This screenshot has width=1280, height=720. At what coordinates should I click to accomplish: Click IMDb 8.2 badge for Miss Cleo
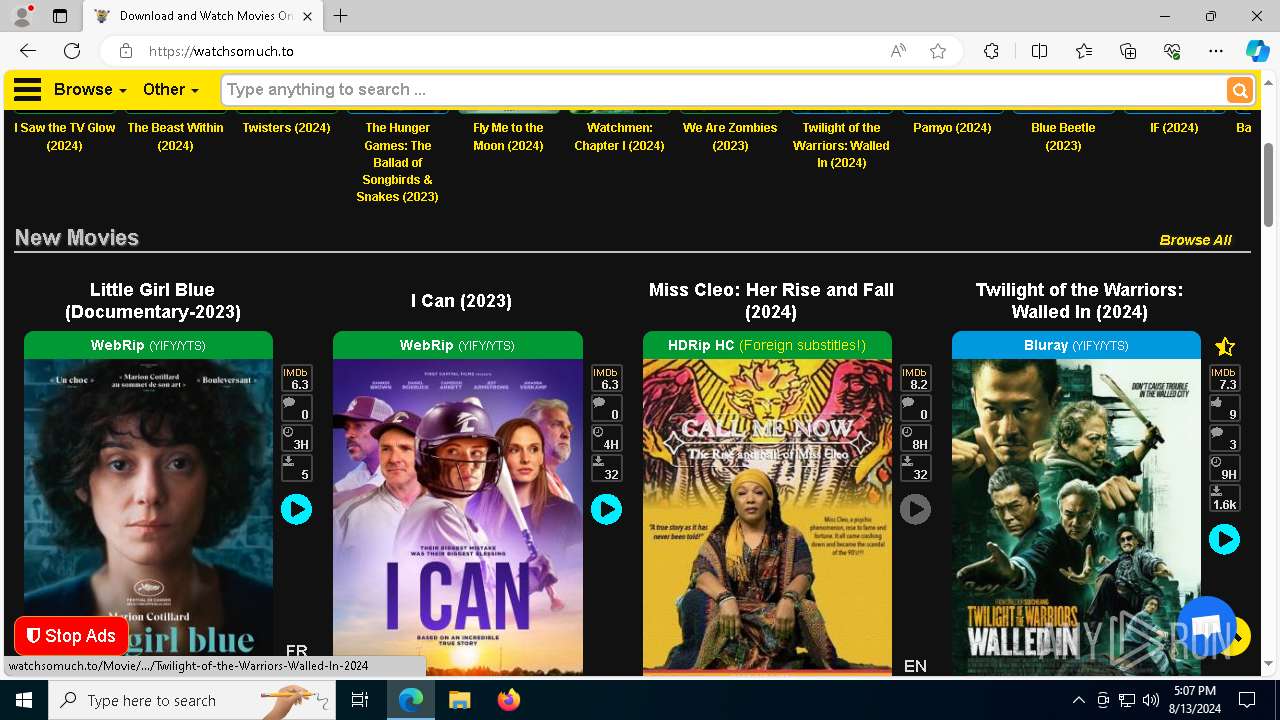pyautogui.click(x=916, y=378)
